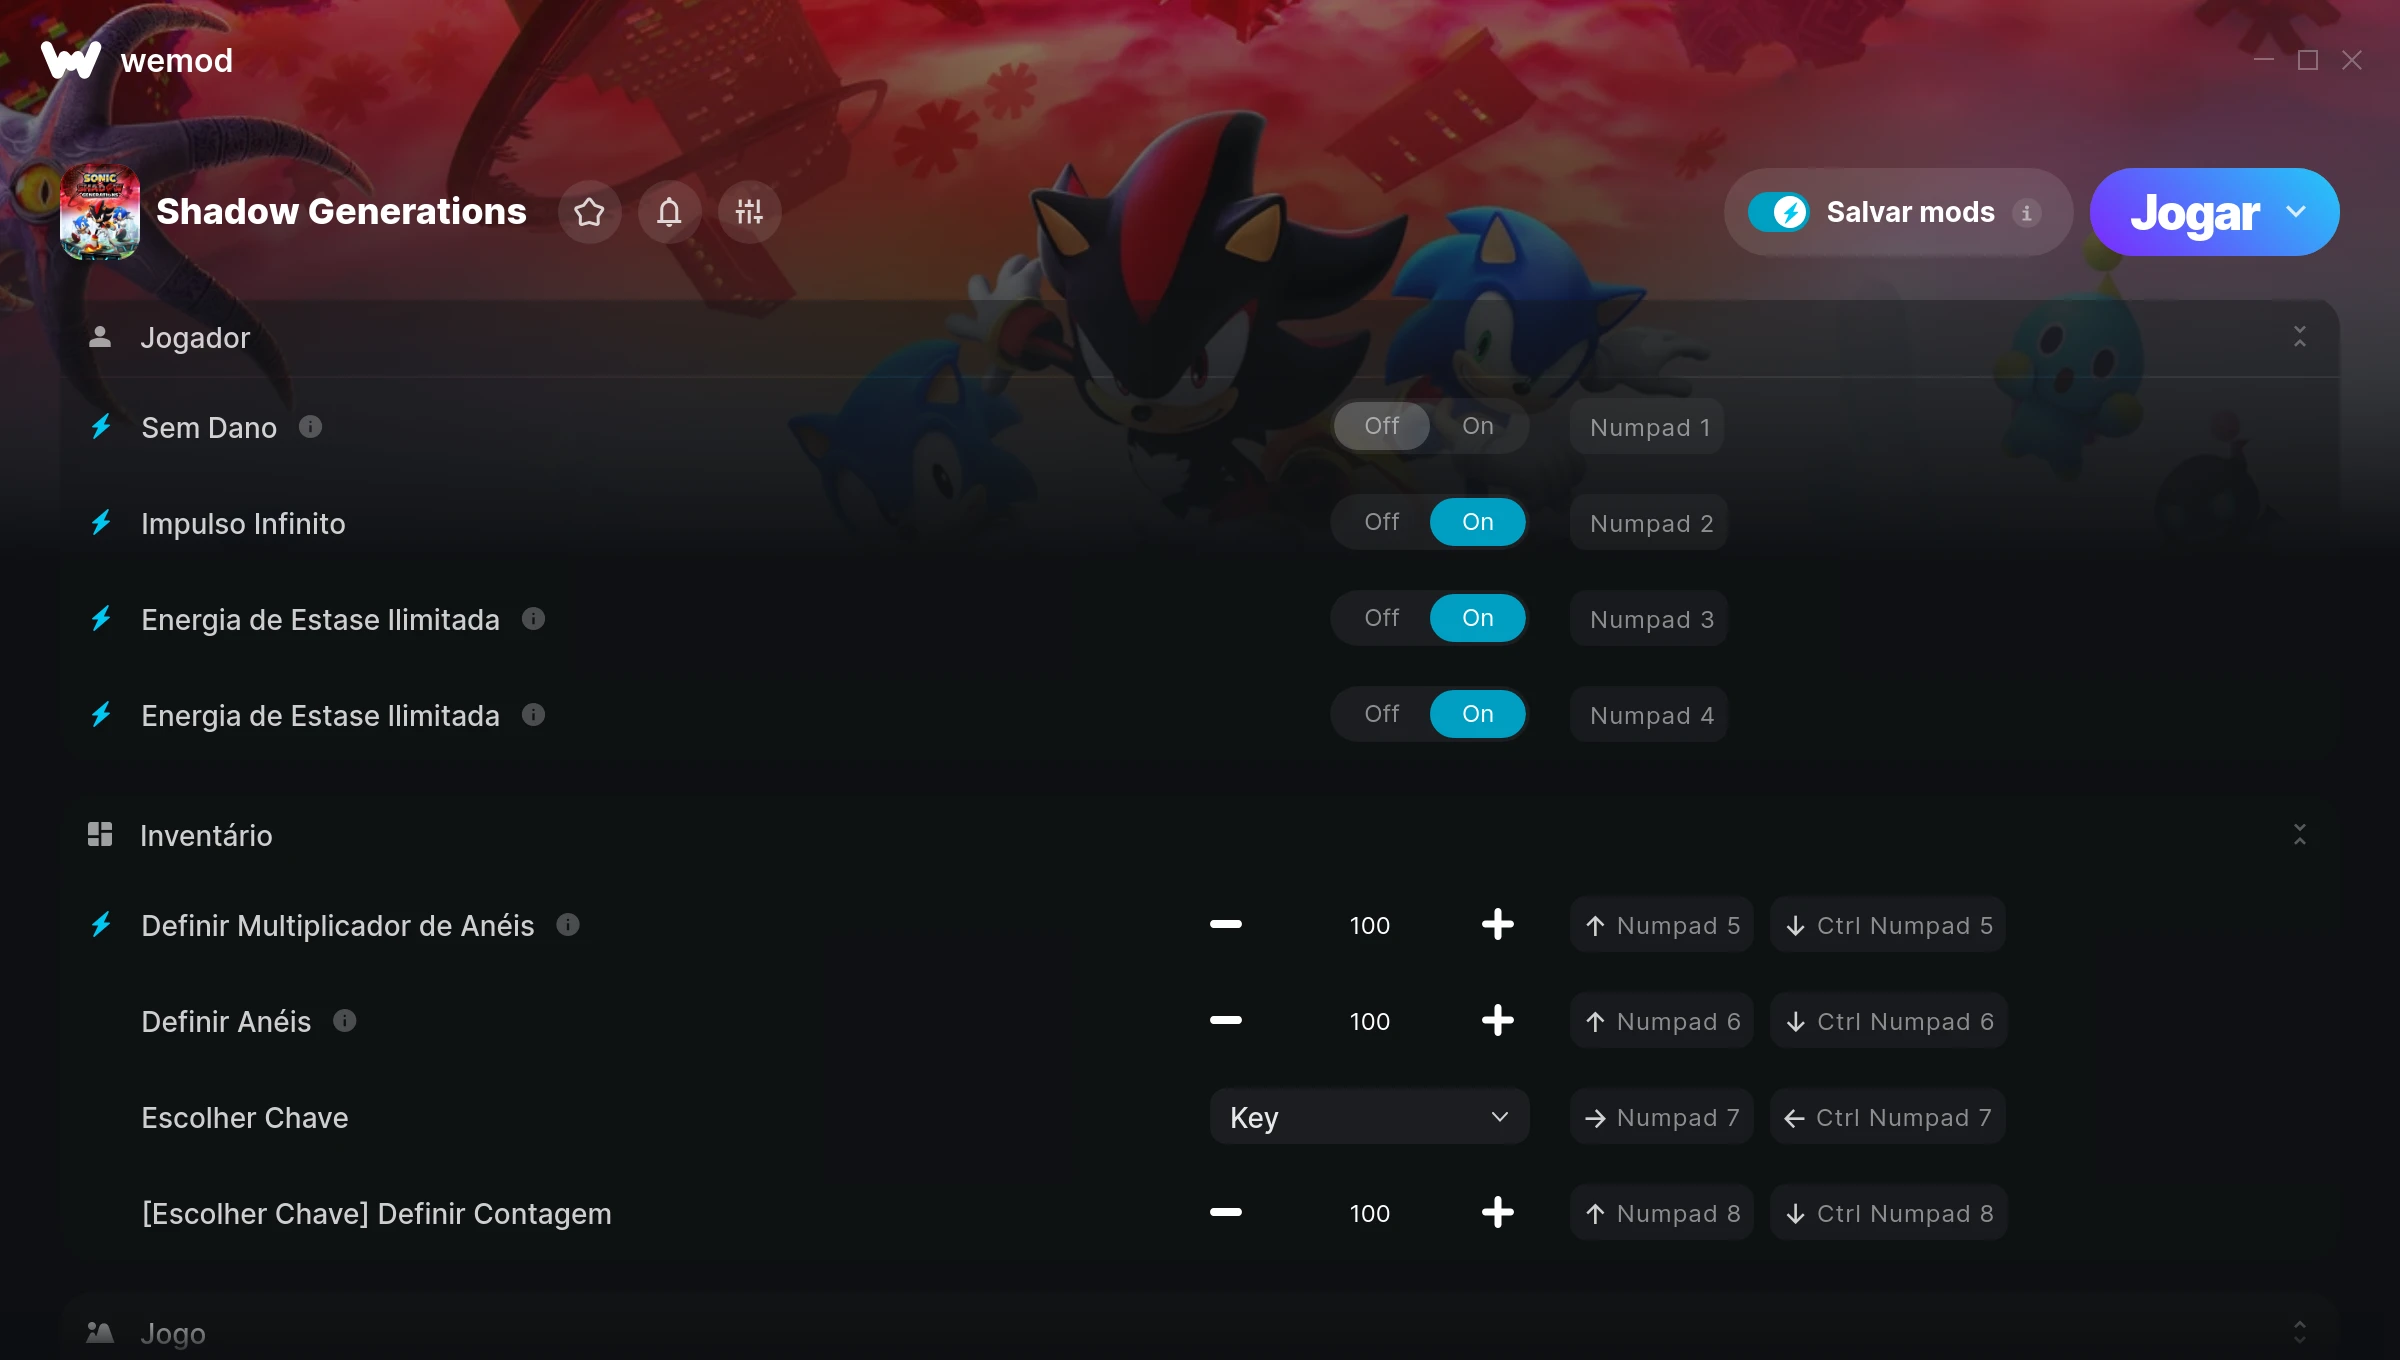Turn on the Sem Dano cheat
Image resolution: width=2400 pixels, height=1360 pixels.
1478,426
